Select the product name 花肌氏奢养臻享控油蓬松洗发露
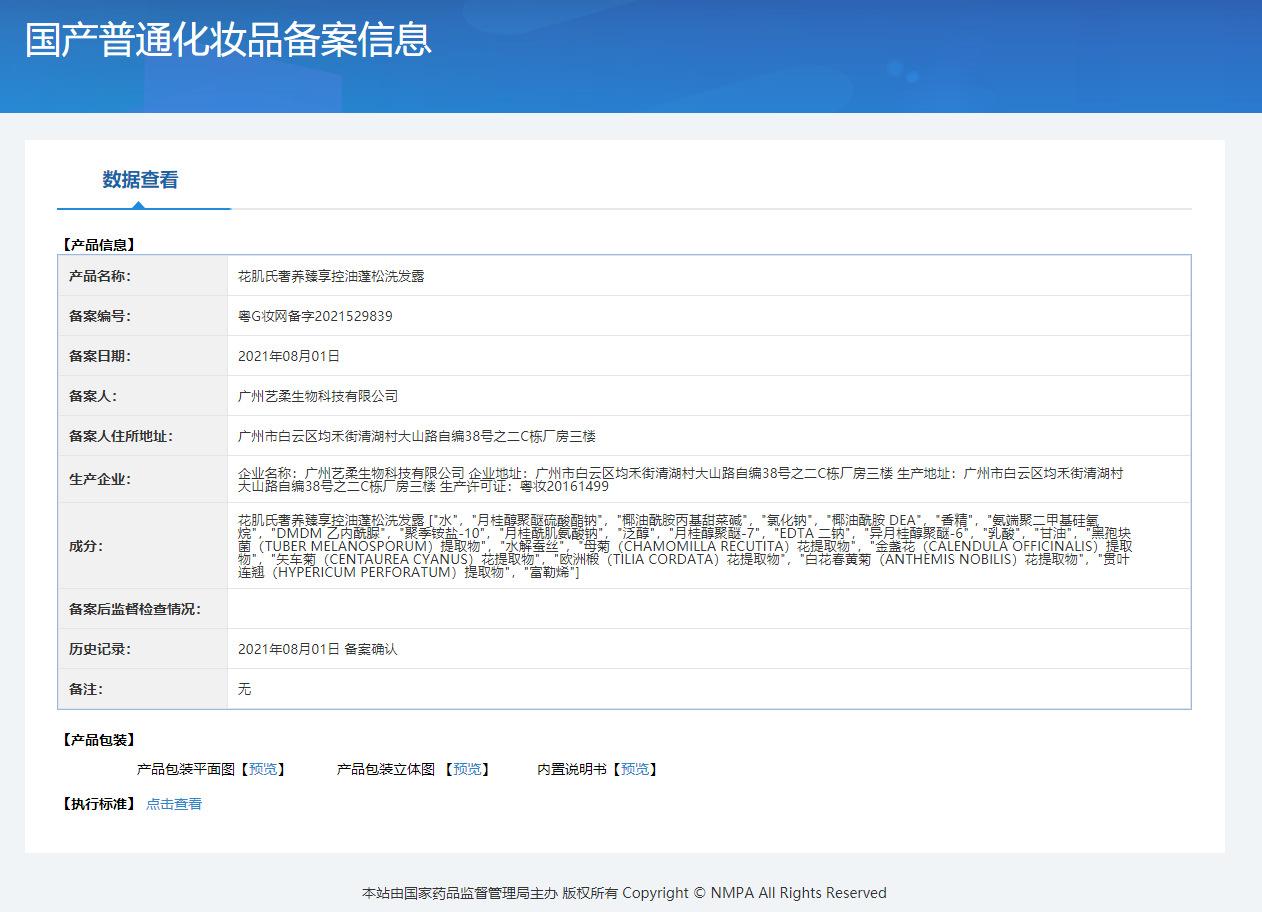 [x=331, y=276]
